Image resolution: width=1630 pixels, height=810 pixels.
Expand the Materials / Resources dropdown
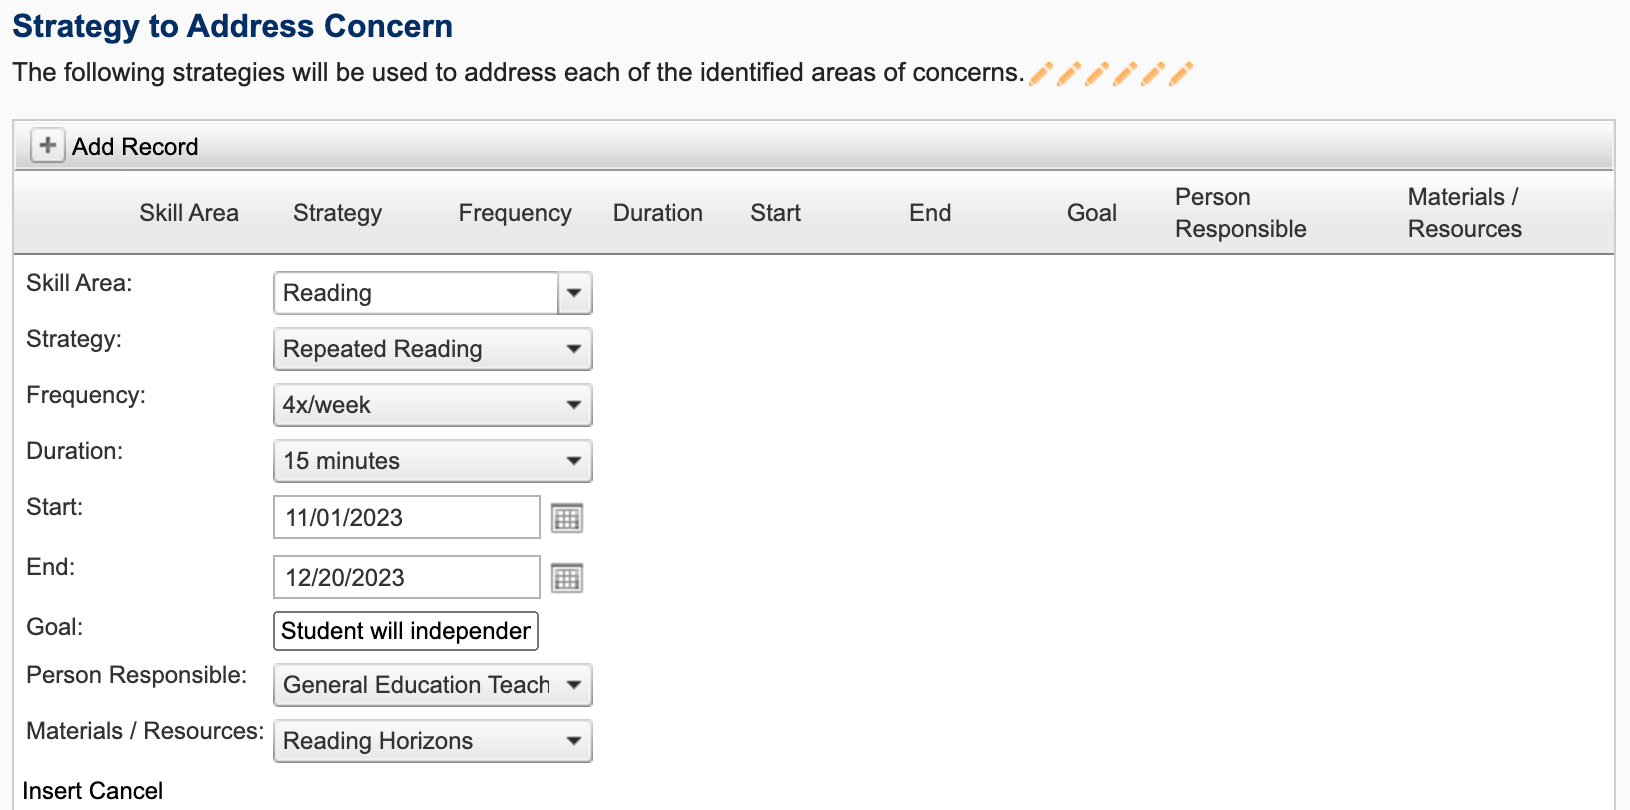tap(432, 742)
